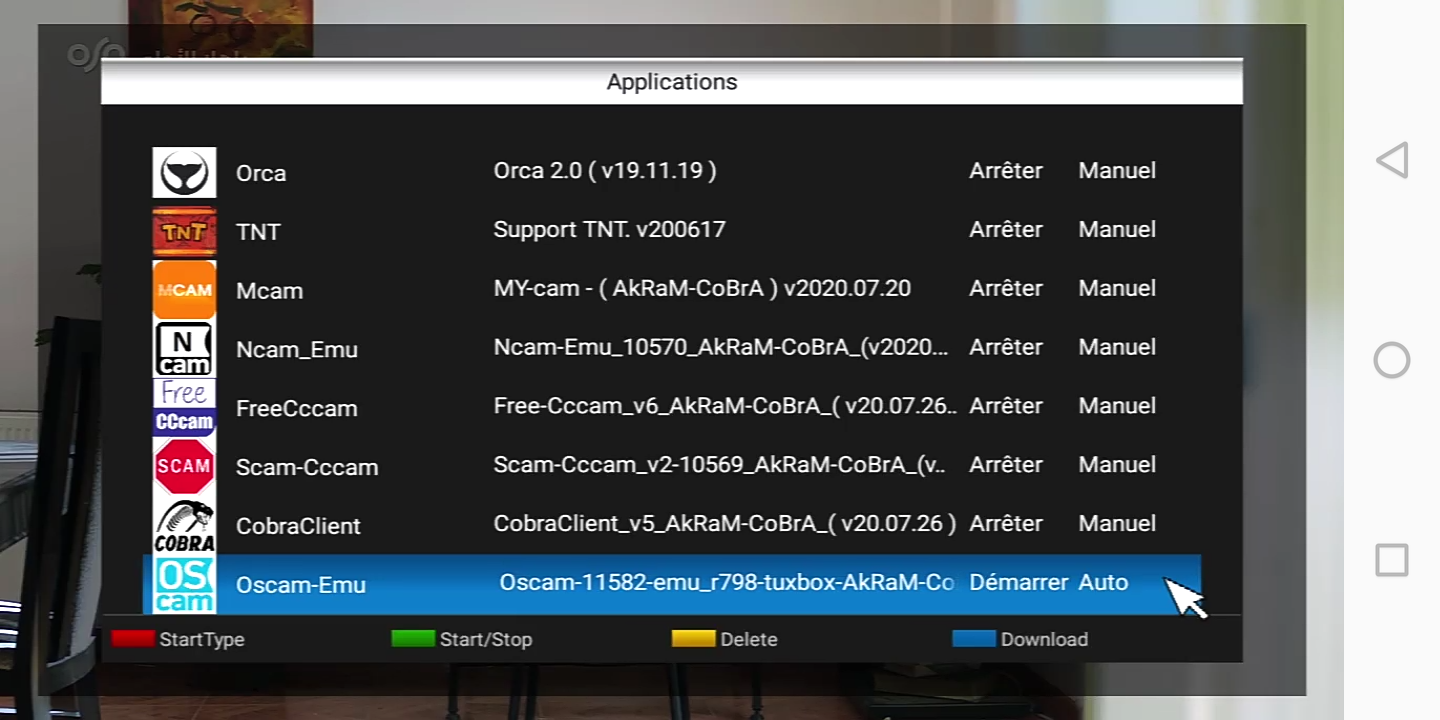Click the MY-cam v2020.07.20 description

[702, 289]
